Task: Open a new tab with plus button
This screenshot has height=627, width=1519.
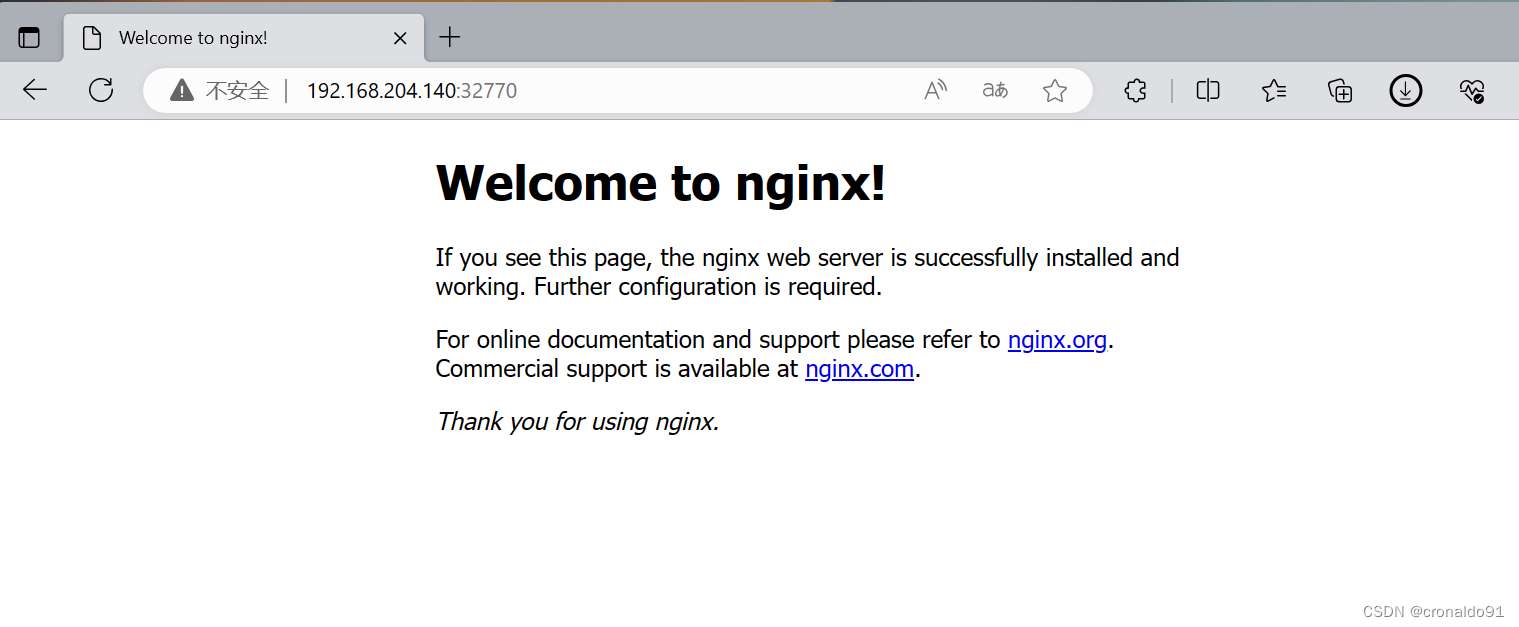Action: coord(450,38)
